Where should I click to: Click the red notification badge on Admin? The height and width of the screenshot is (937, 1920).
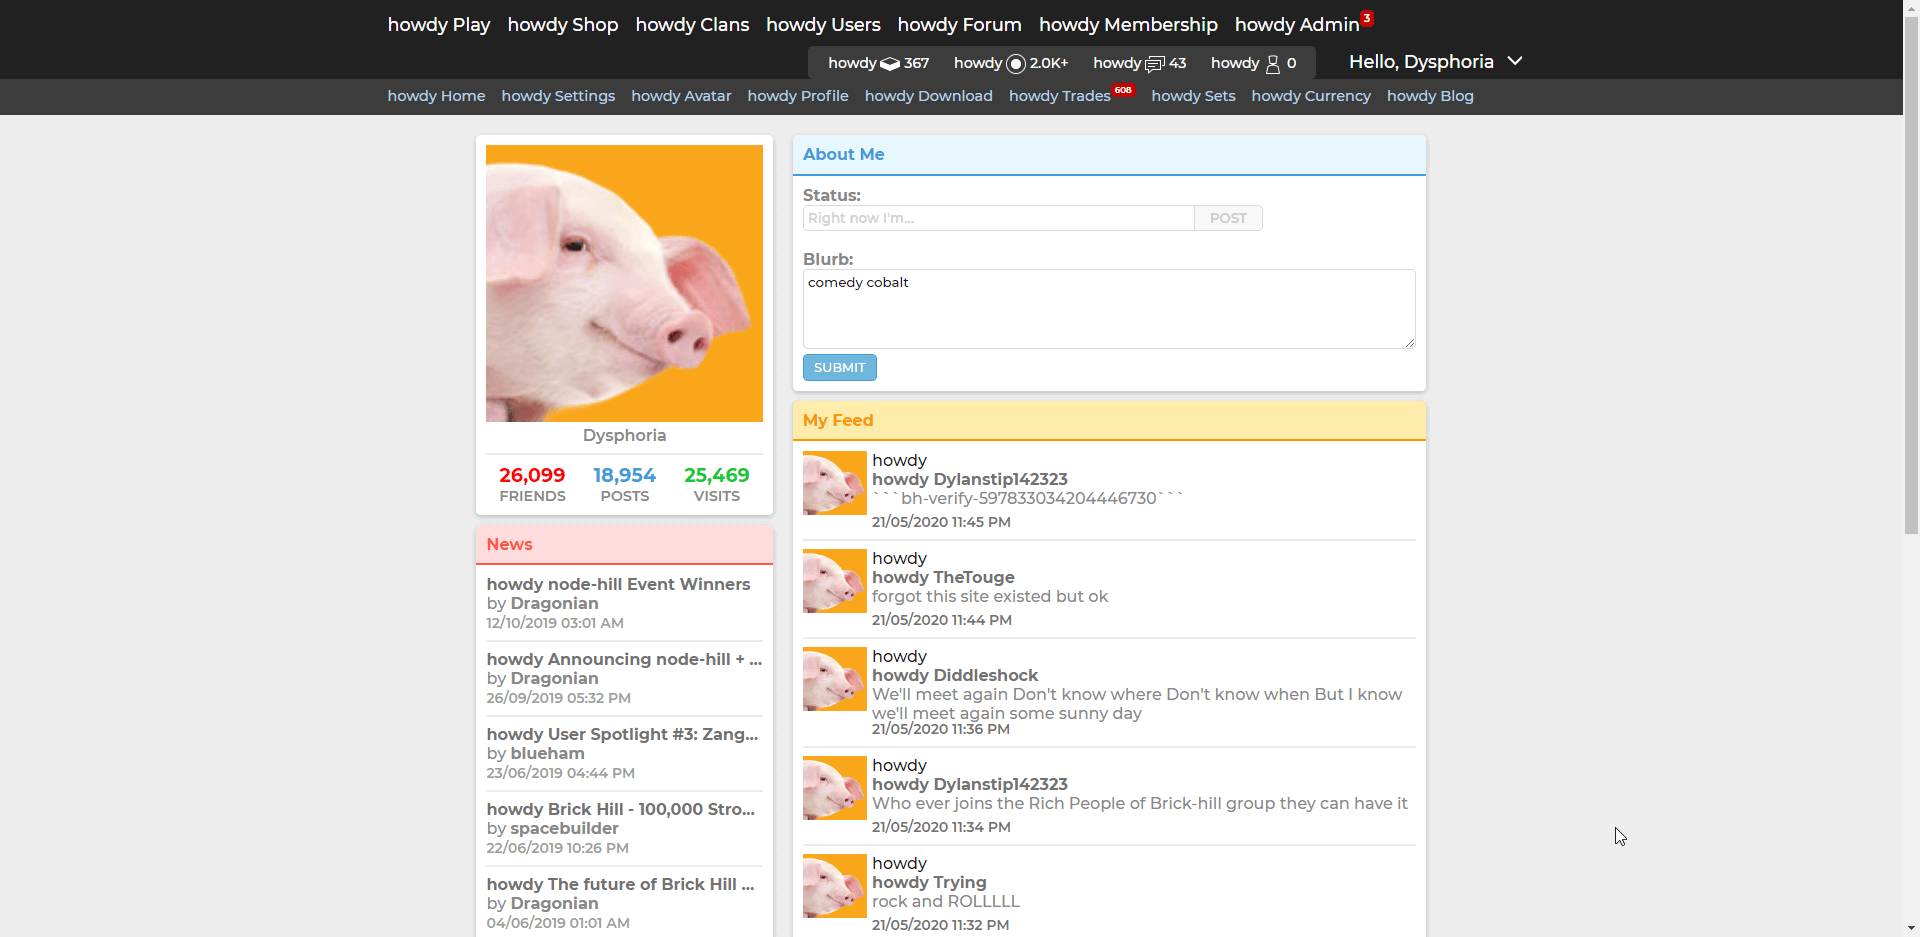pos(1367,18)
